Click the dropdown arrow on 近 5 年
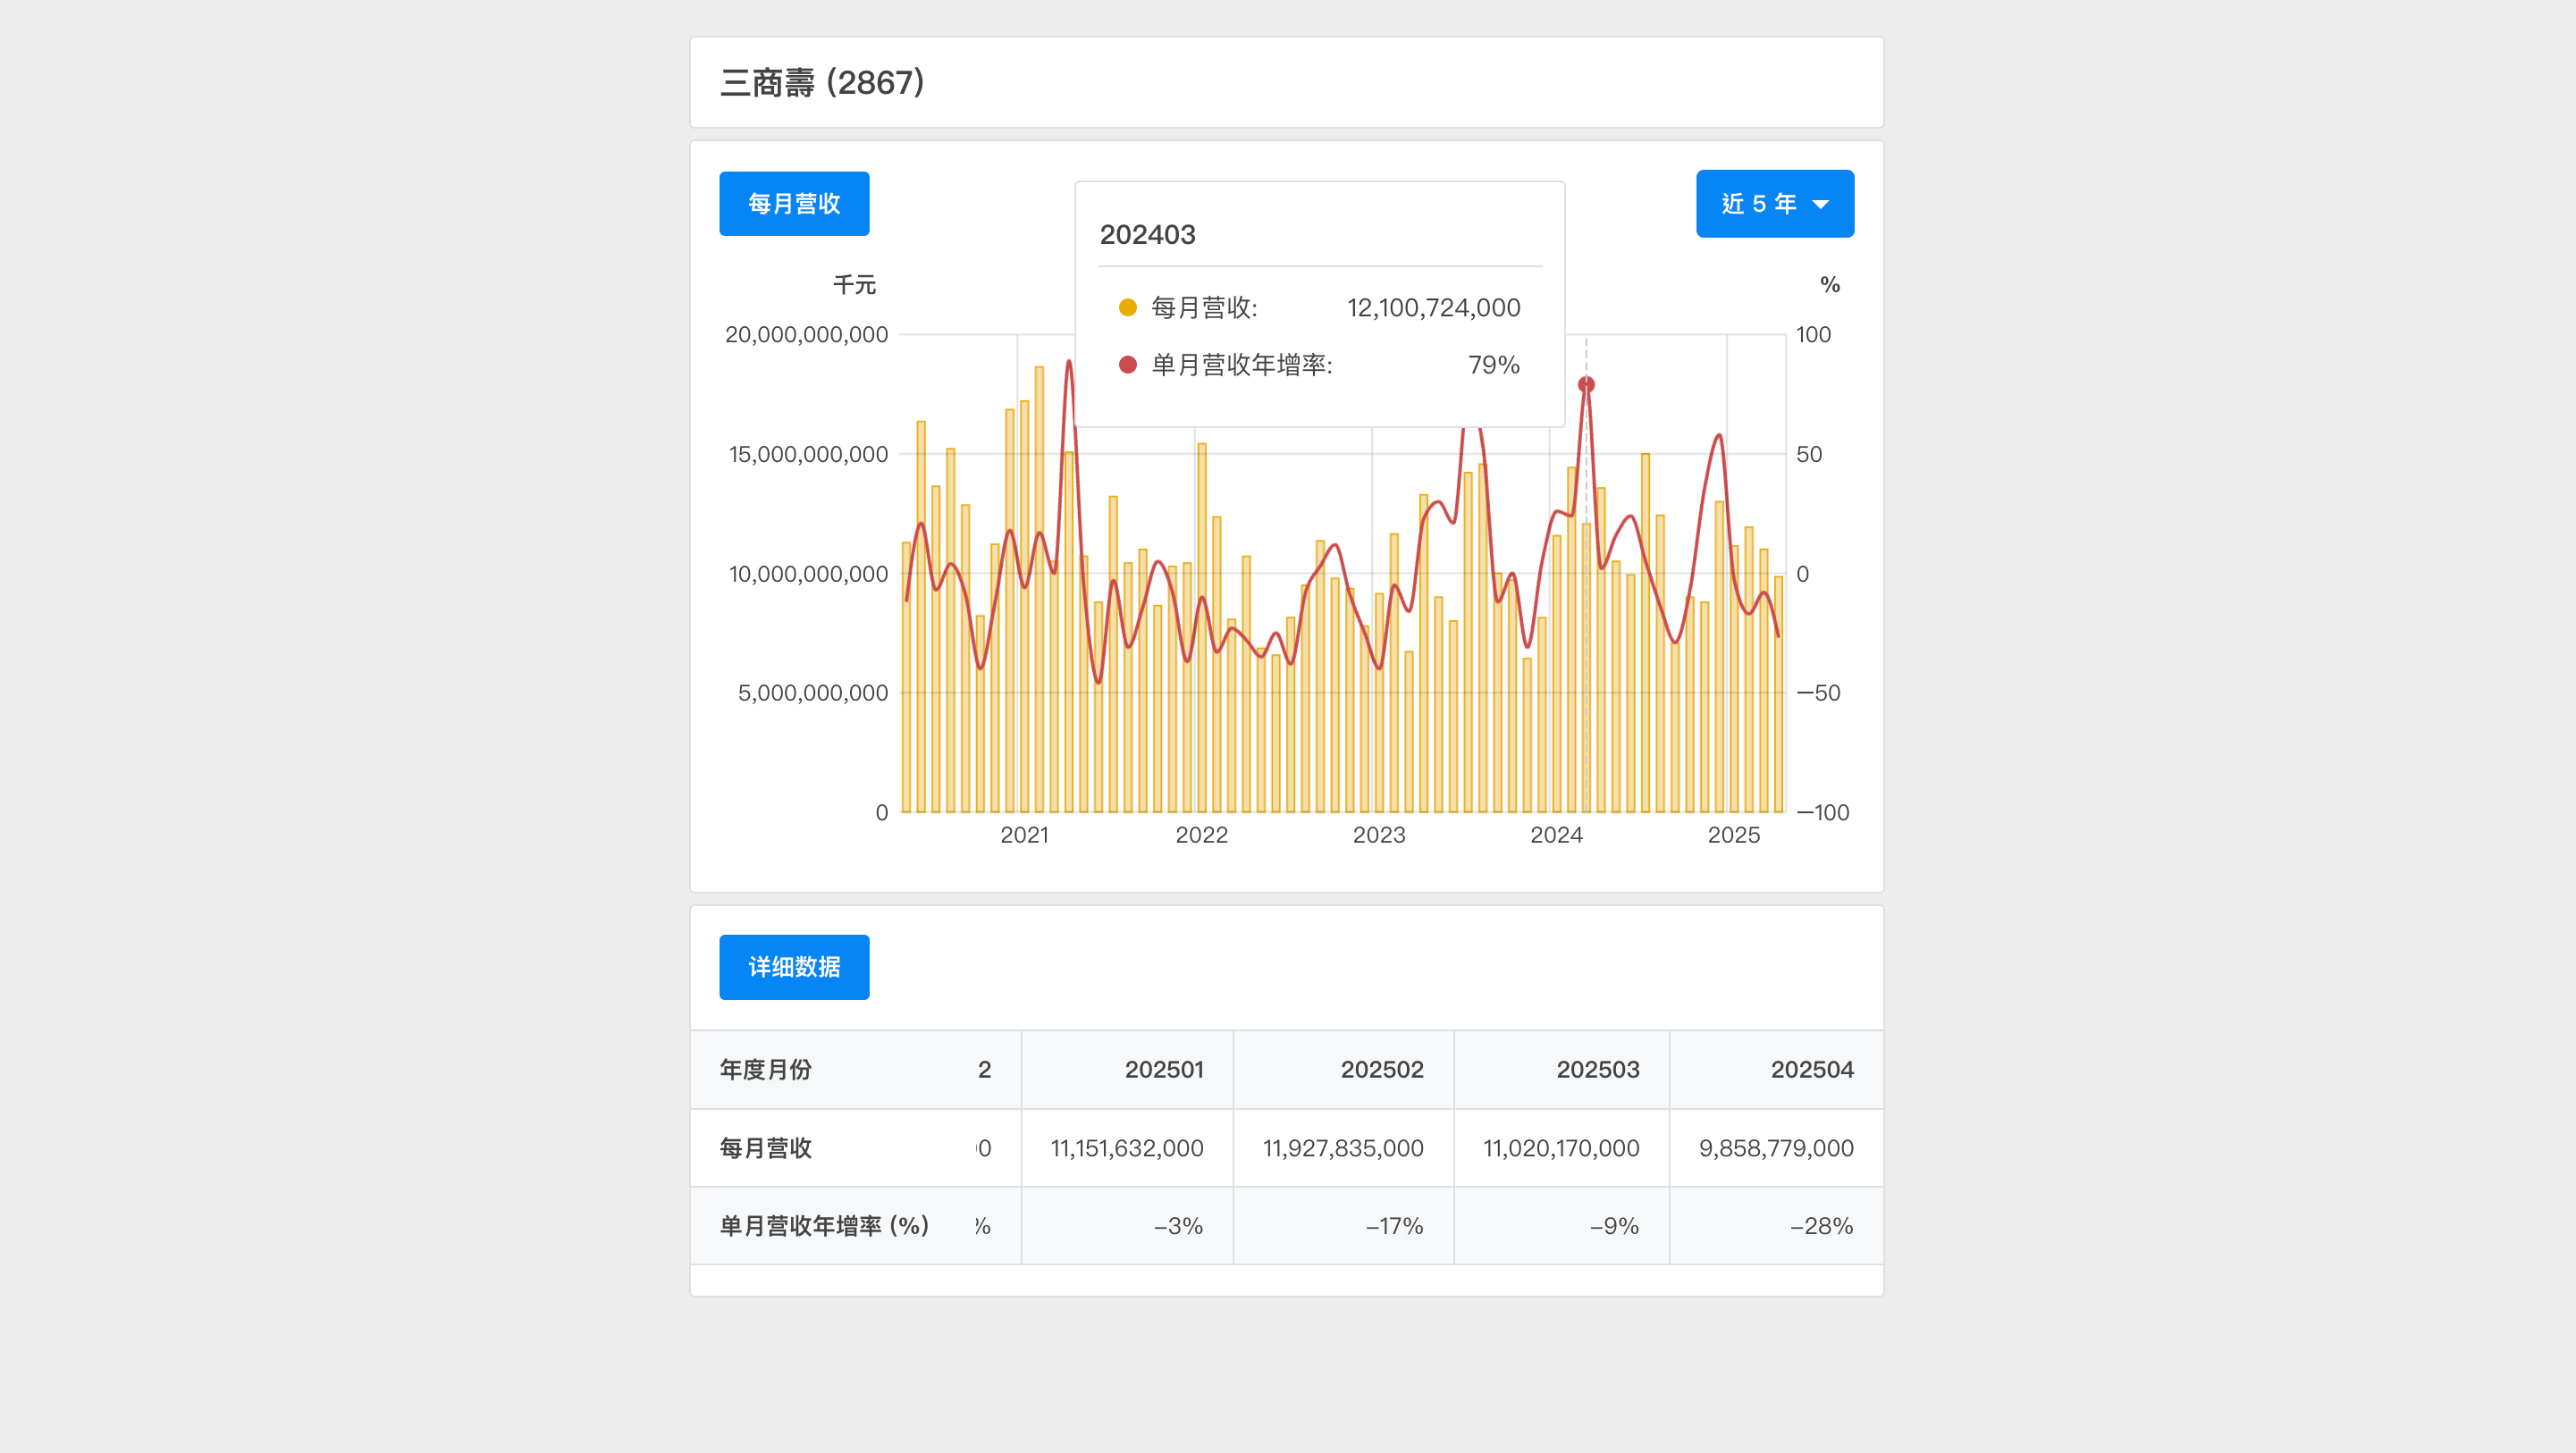This screenshot has height=1453, width=2576. pyautogui.click(x=1822, y=203)
